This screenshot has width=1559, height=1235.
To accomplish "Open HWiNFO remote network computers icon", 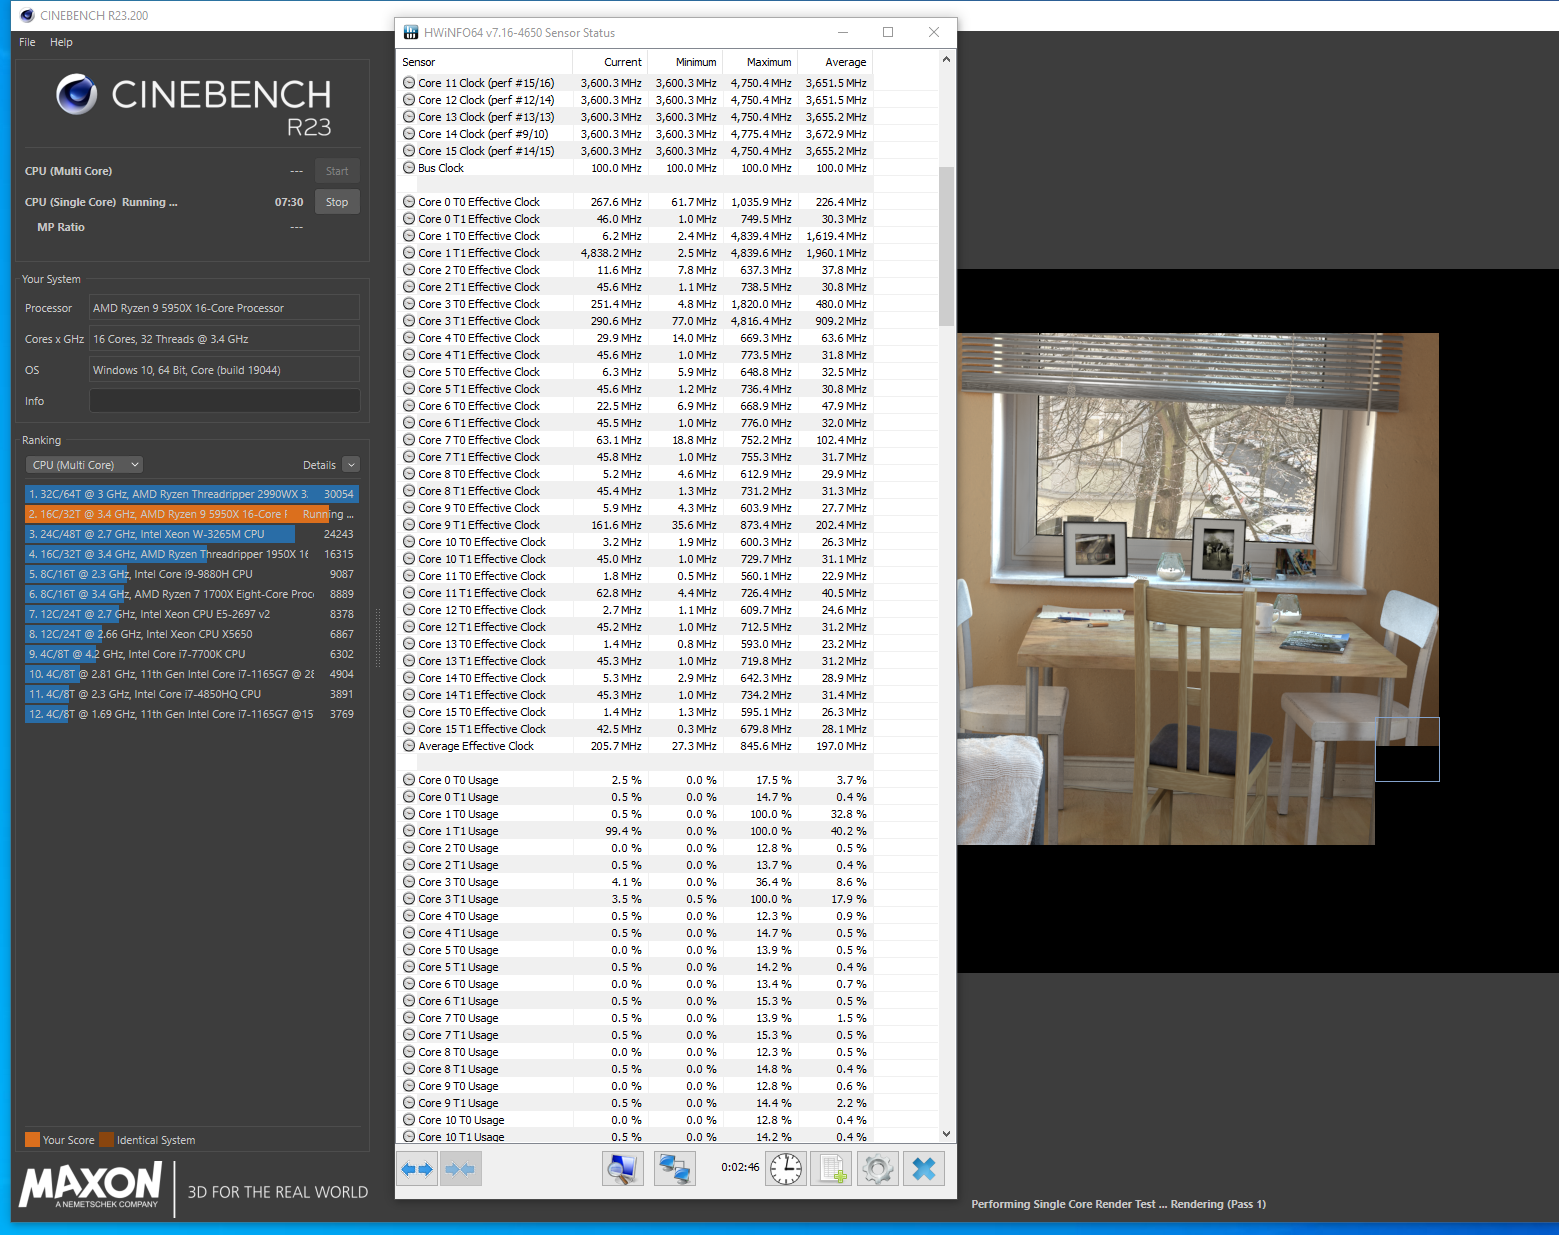I will 675,1168.
